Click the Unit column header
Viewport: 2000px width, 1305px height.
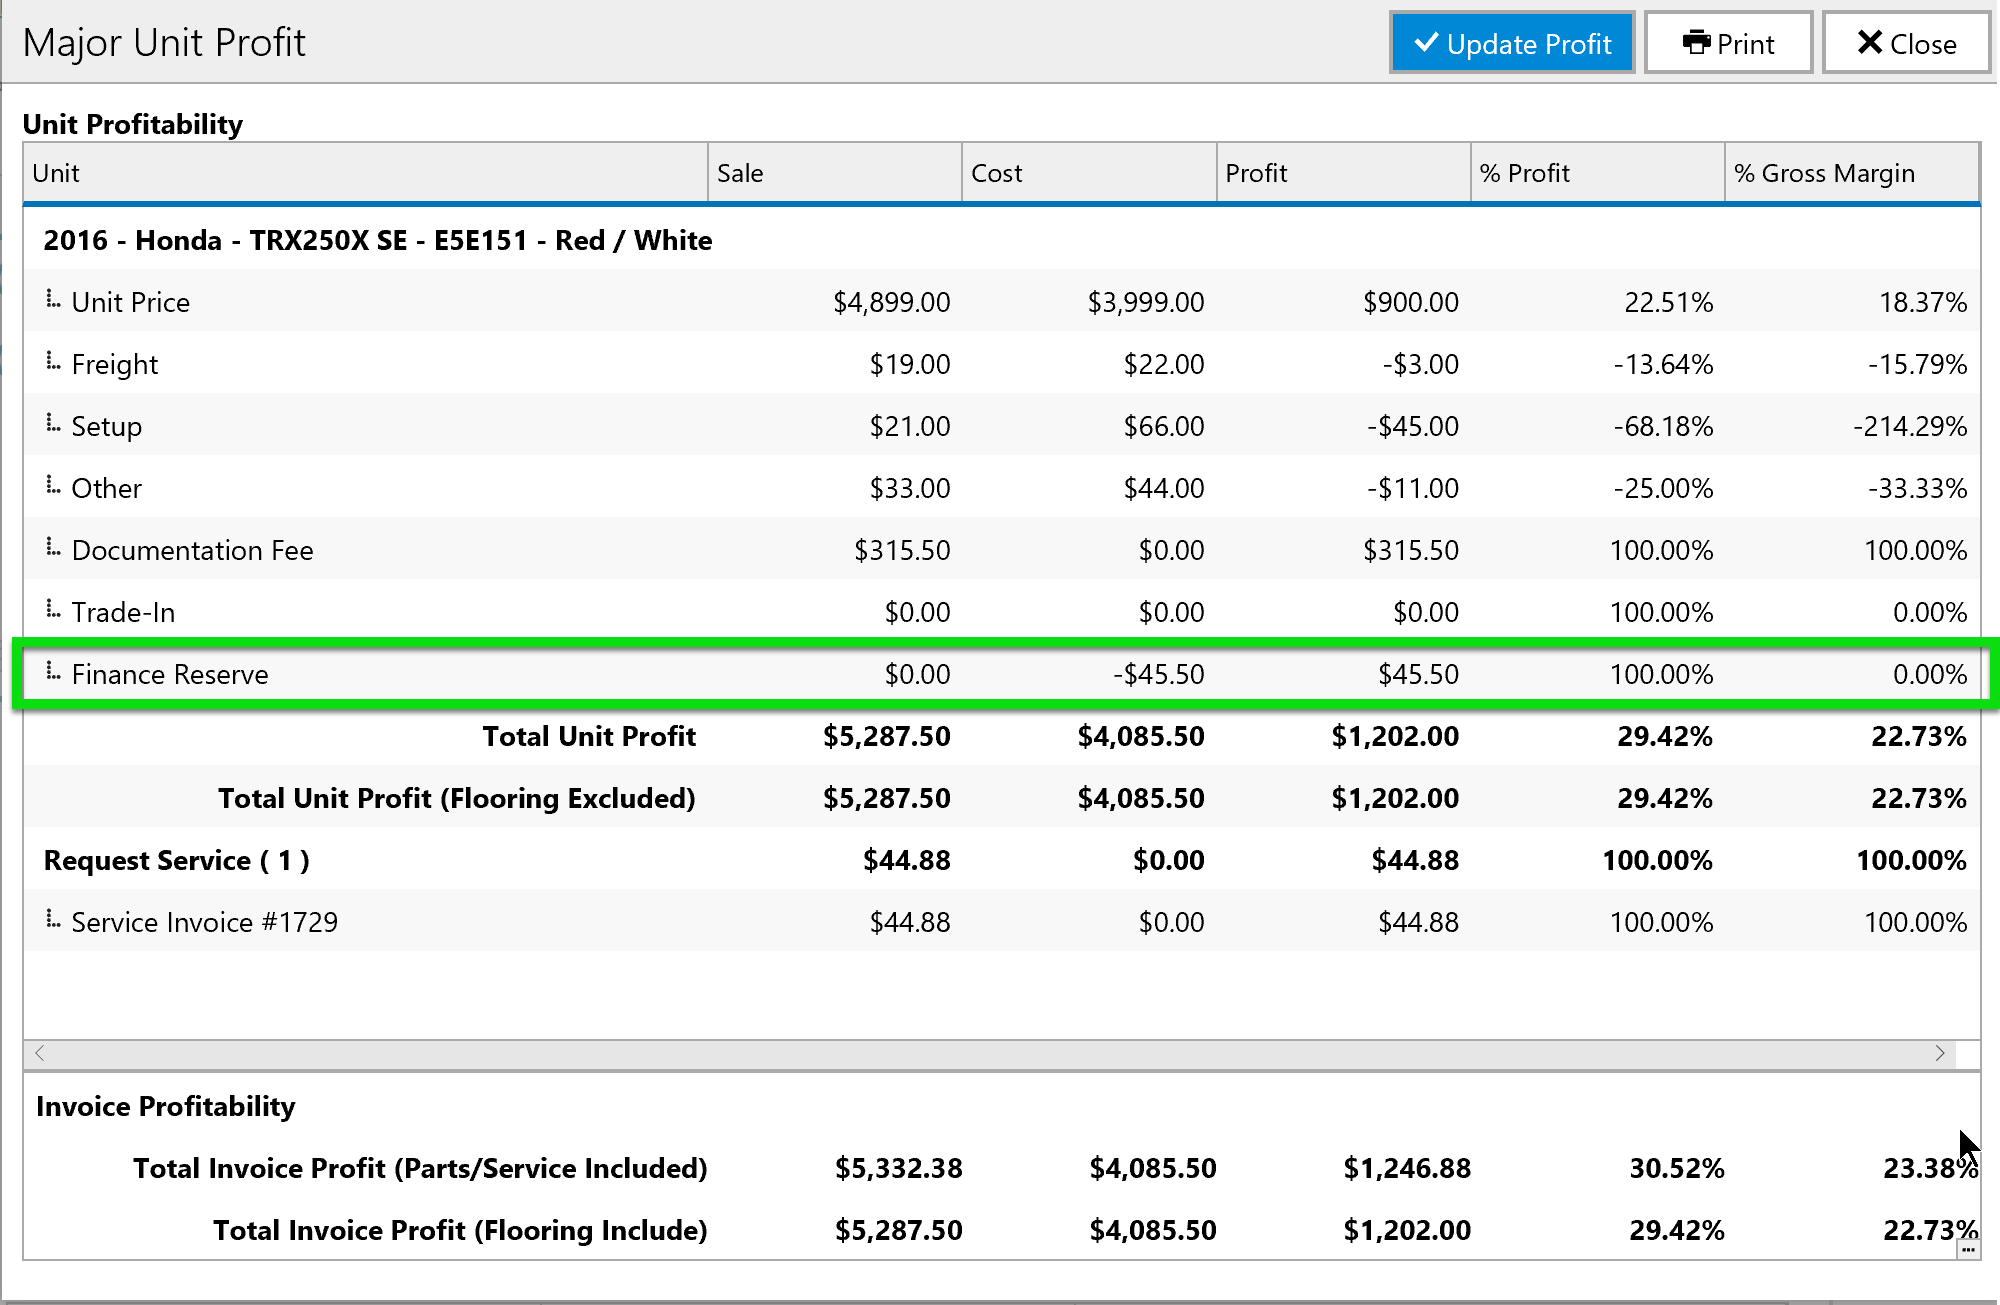[365, 173]
